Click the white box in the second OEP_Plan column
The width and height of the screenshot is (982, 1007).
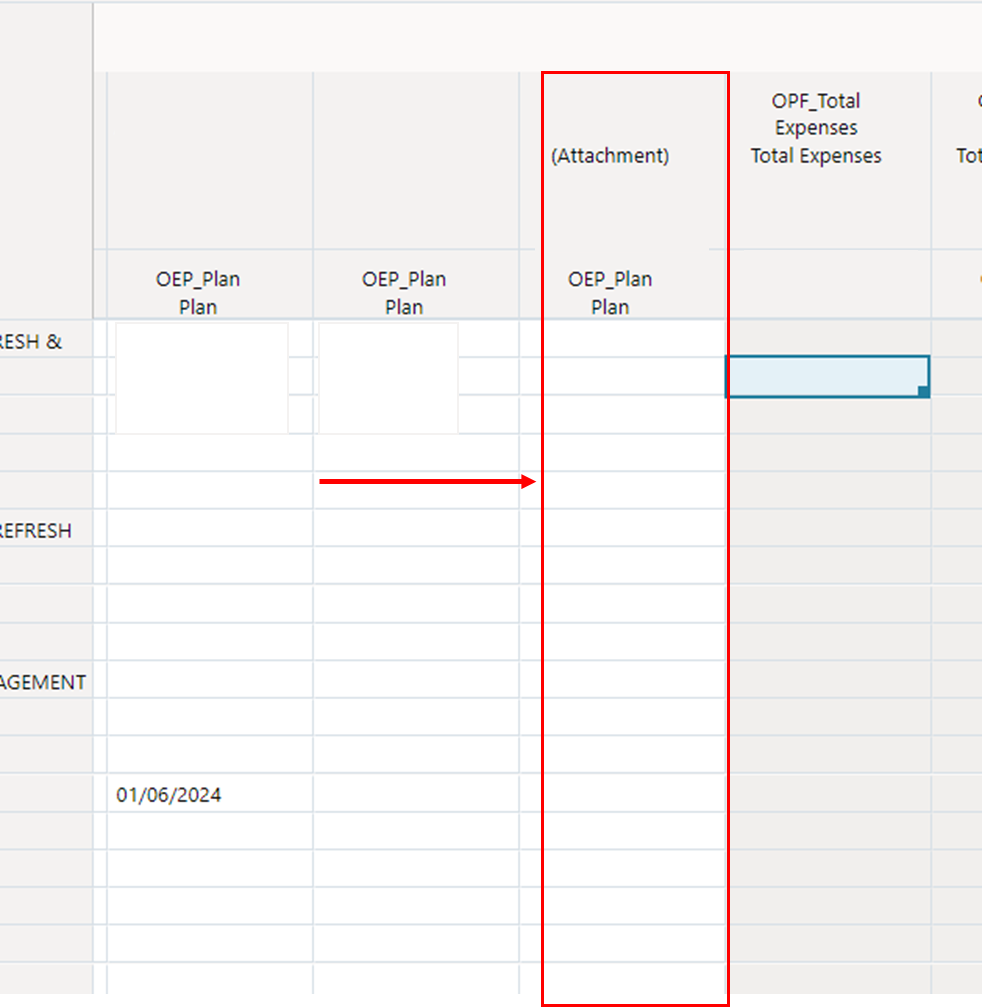[x=388, y=378]
